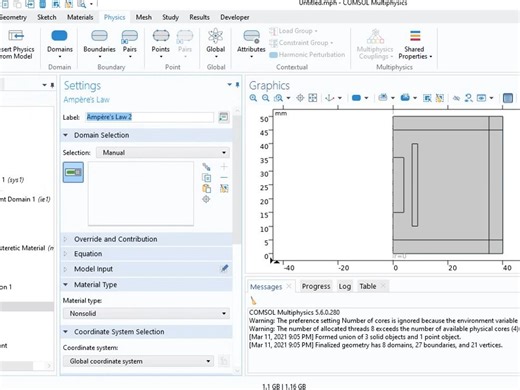
Task: Click Create Selection icon beside the domain list
Action: click(x=206, y=167)
